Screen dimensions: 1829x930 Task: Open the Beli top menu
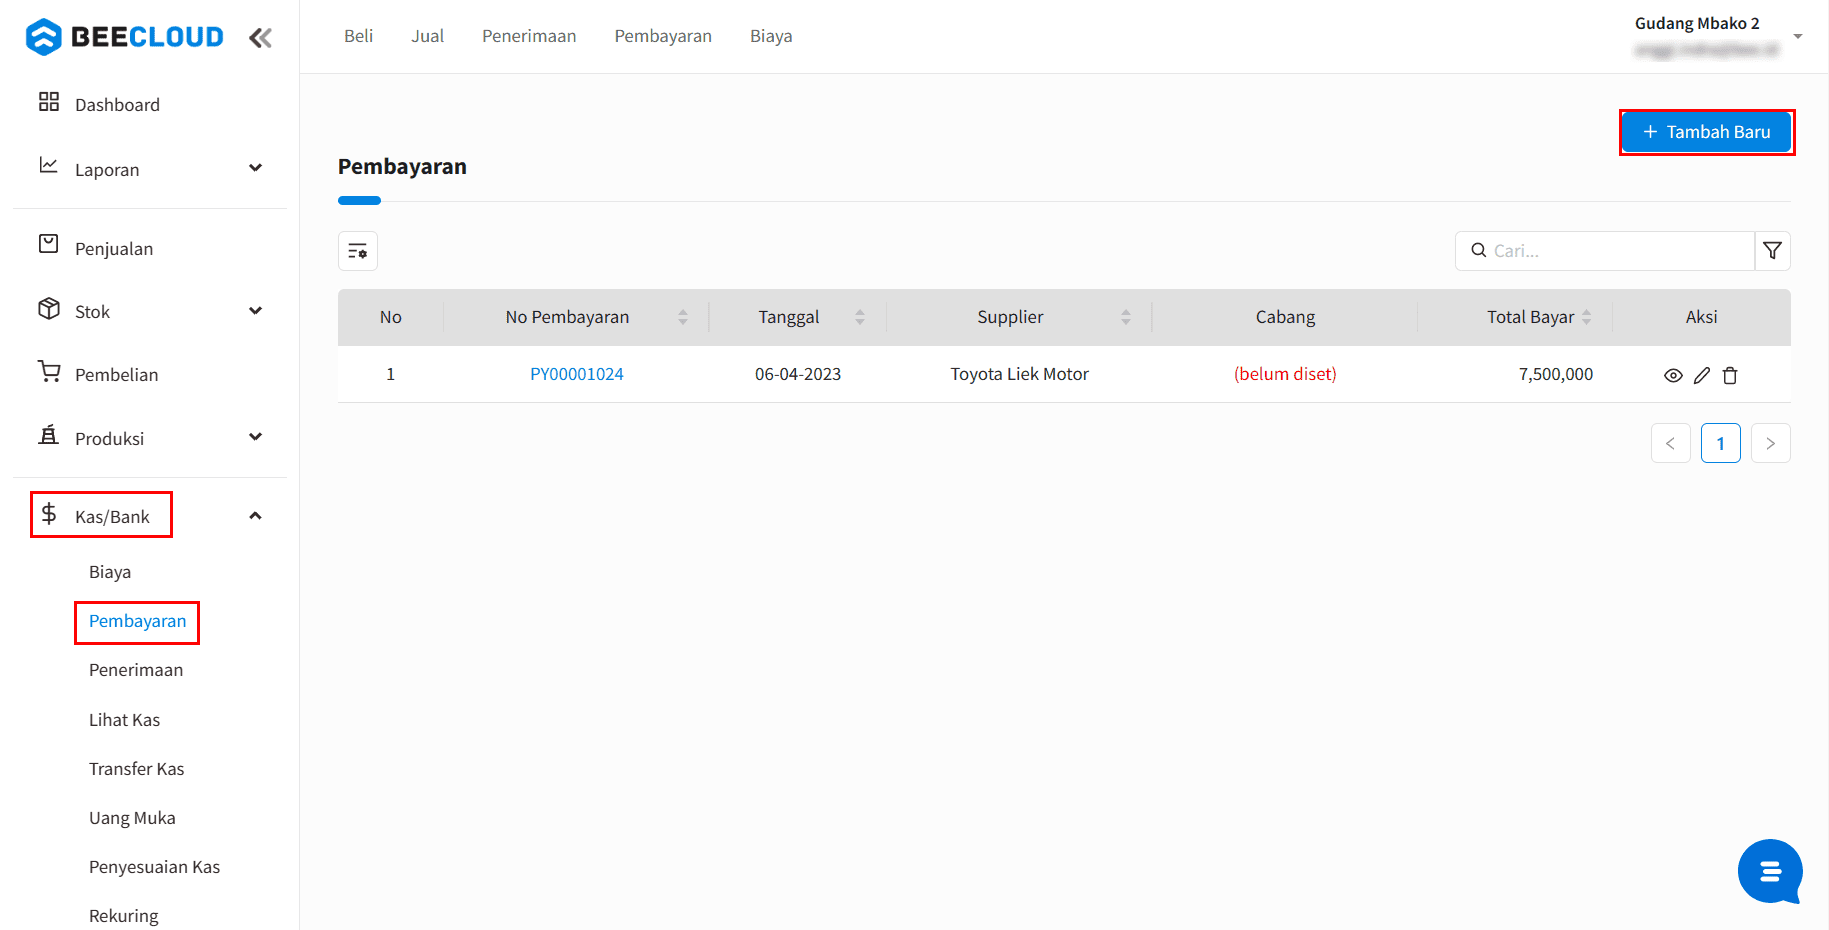pos(358,36)
